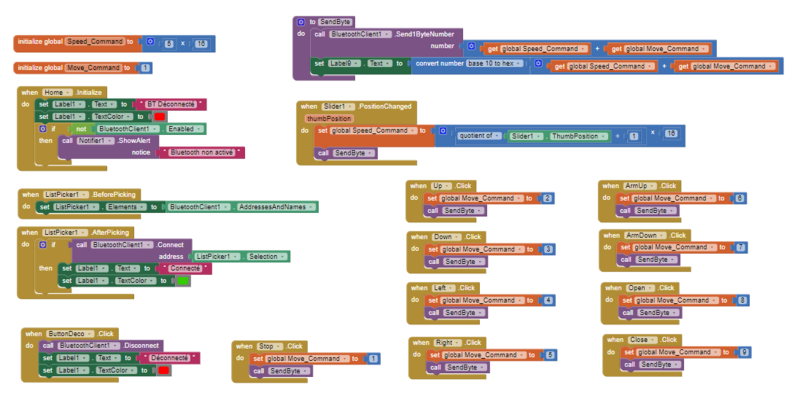Screen dimensions: 800x401
Task: Click the Move_Command variable name in initialize block
Action: click(x=92, y=68)
